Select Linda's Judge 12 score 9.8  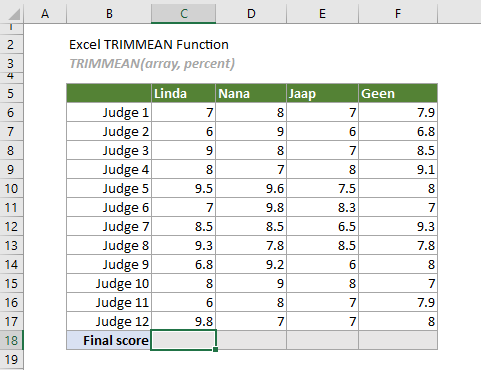click(x=183, y=321)
